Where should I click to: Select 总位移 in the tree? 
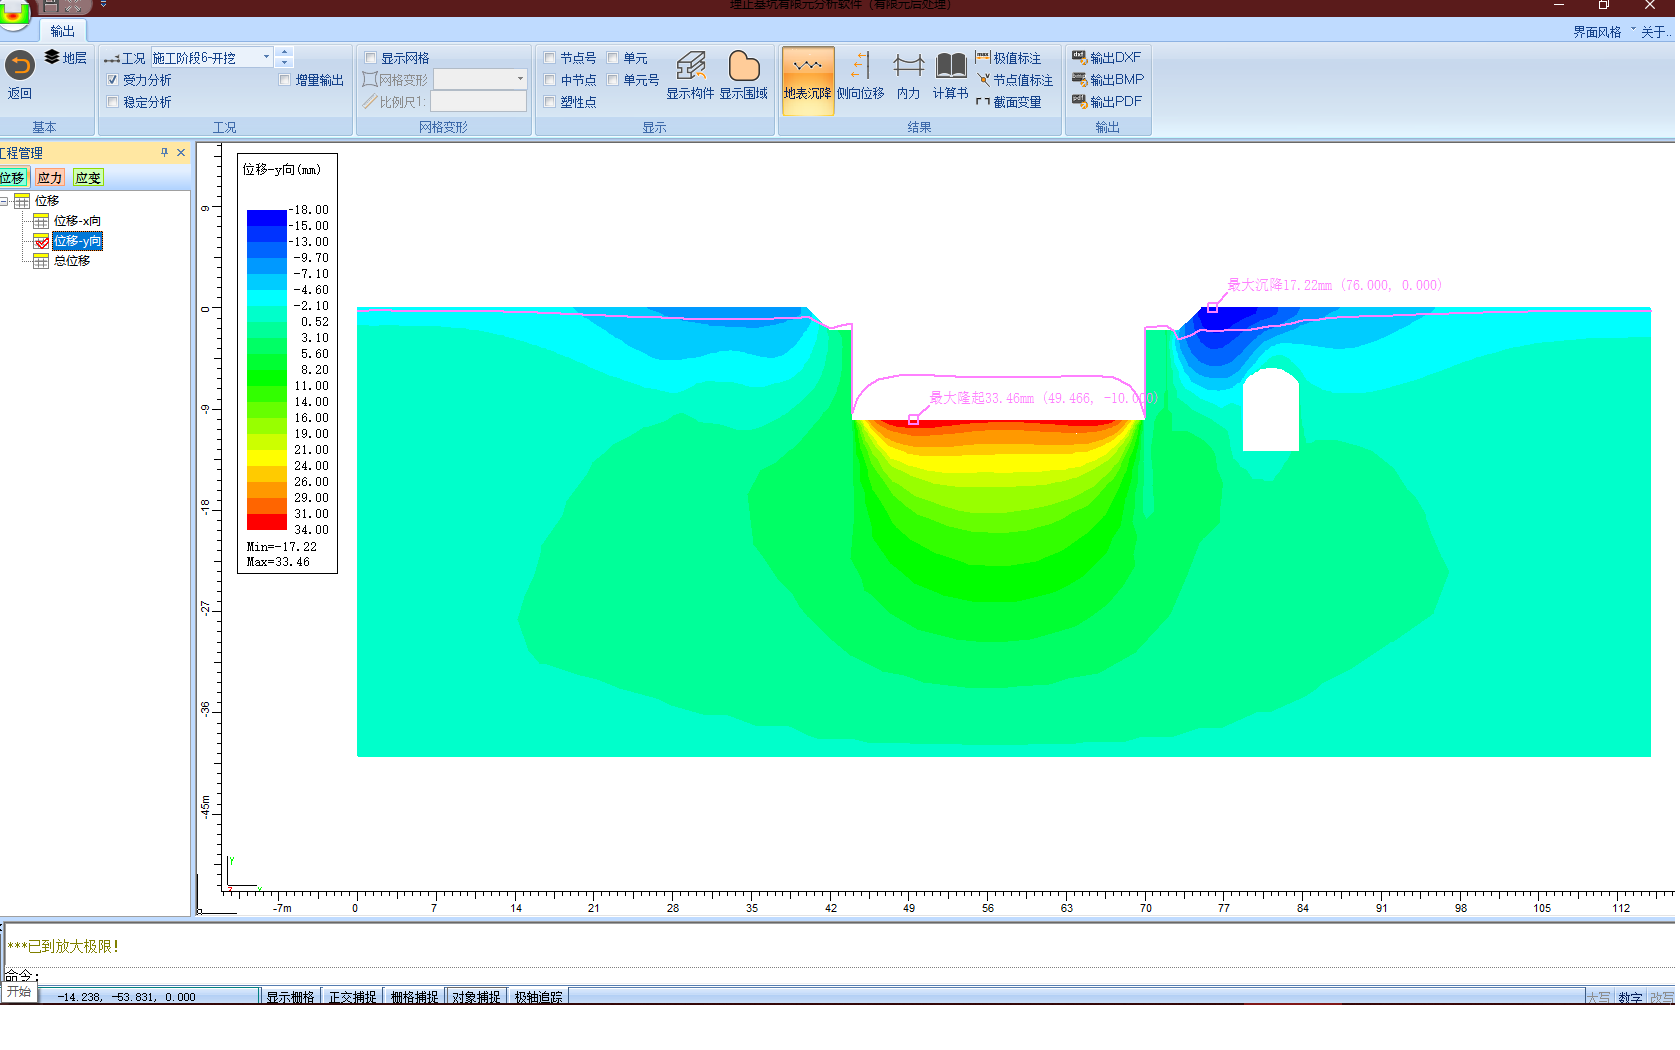(x=72, y=261)
